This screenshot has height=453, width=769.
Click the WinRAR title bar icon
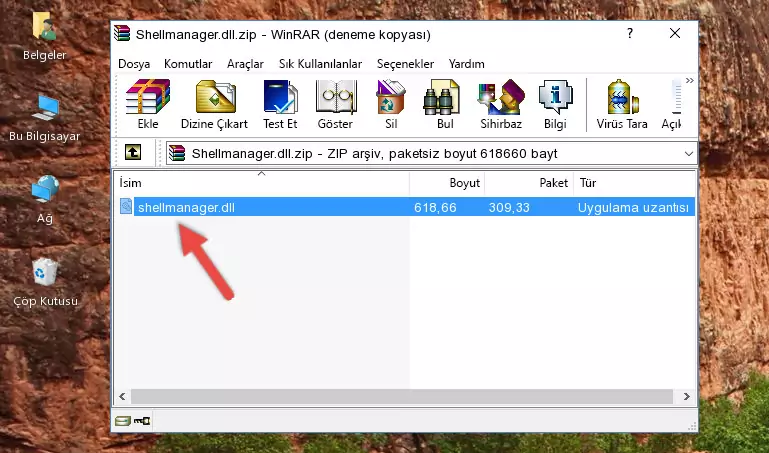point(123,33)
